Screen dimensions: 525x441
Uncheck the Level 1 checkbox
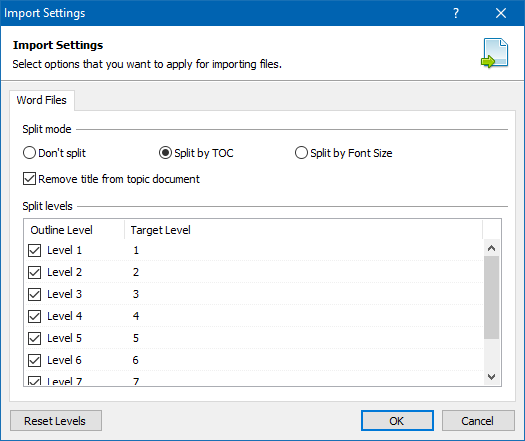[x=34, y=250]
